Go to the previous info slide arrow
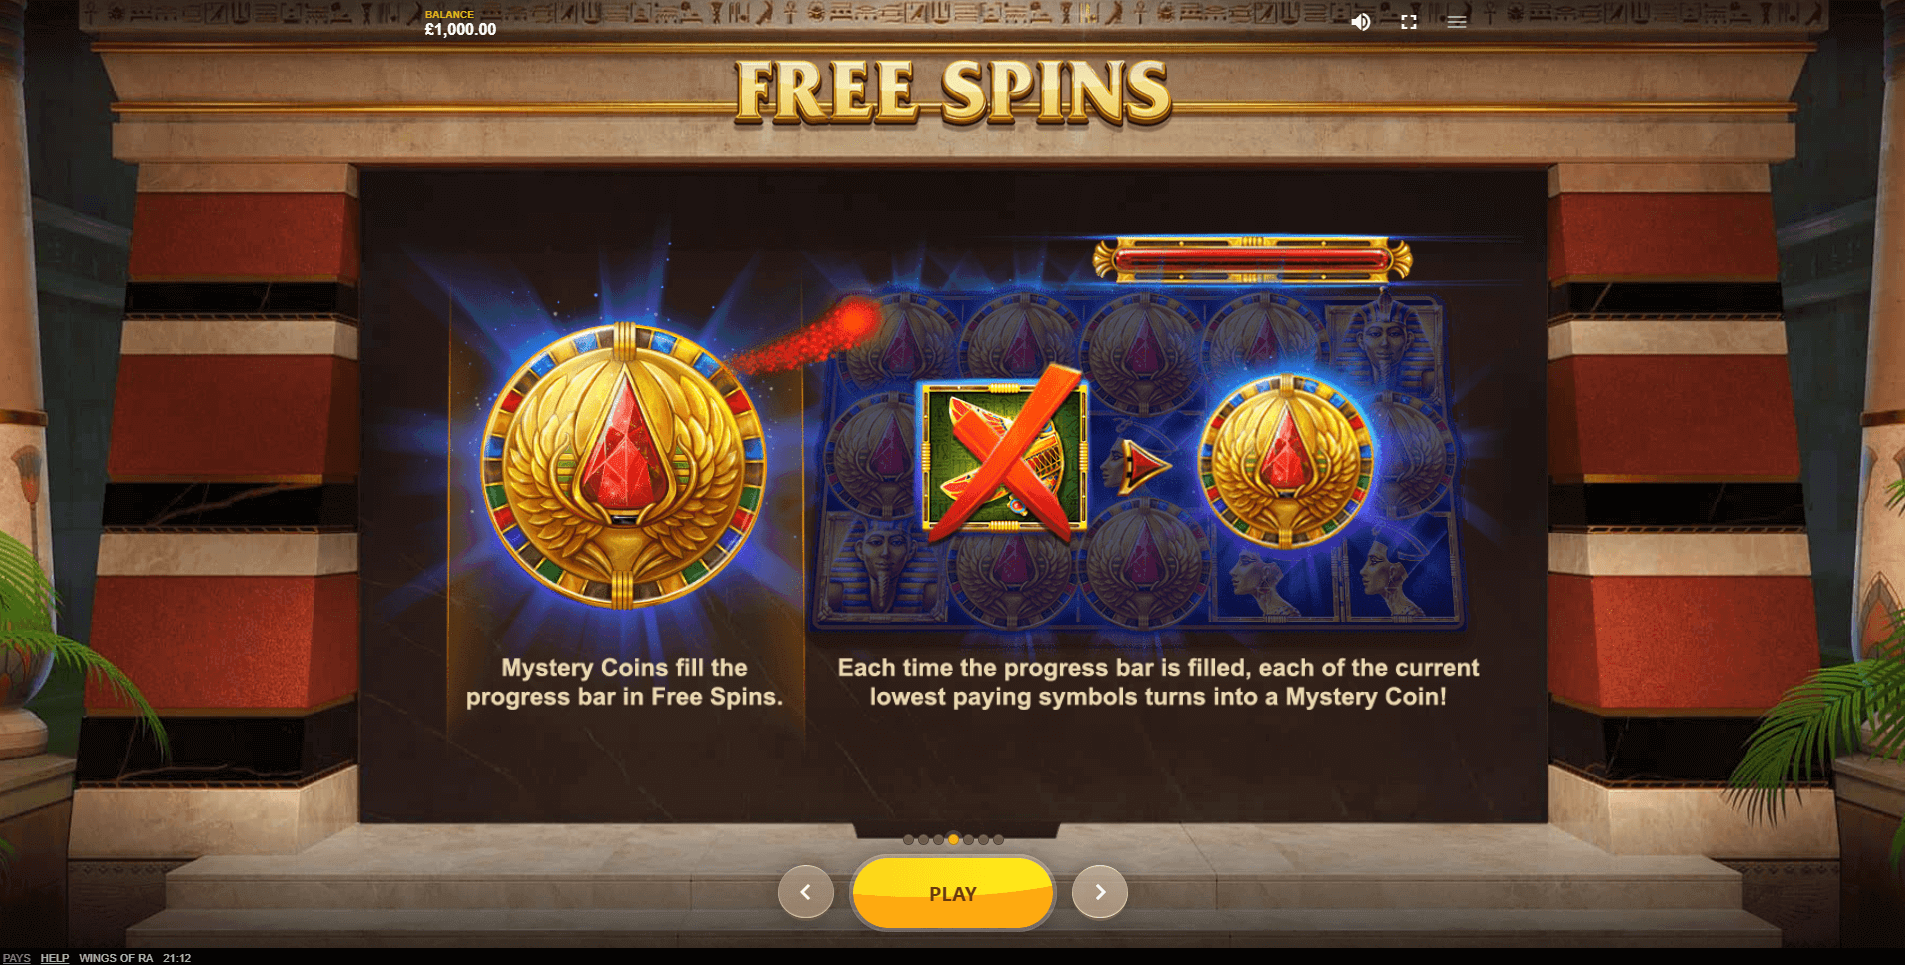Screen dimensions: 1905x965 [806, 892]
